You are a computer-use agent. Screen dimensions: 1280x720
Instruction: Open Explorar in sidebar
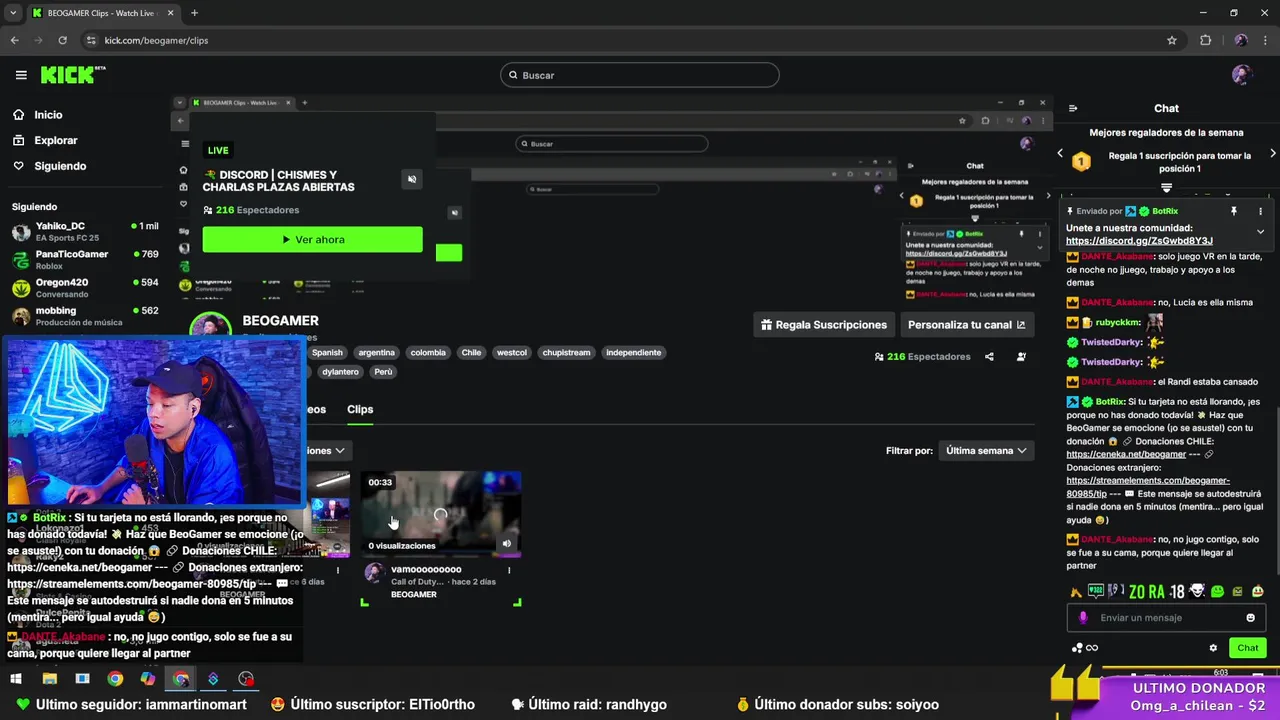(55, 141)
